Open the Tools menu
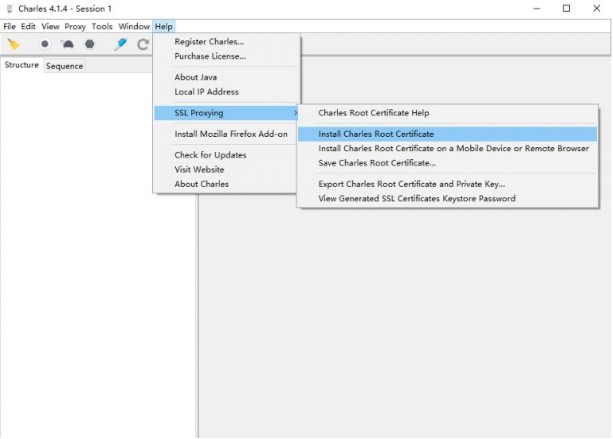Image resolution: width=613 pixels, height=439 pixels. [102, 26]
